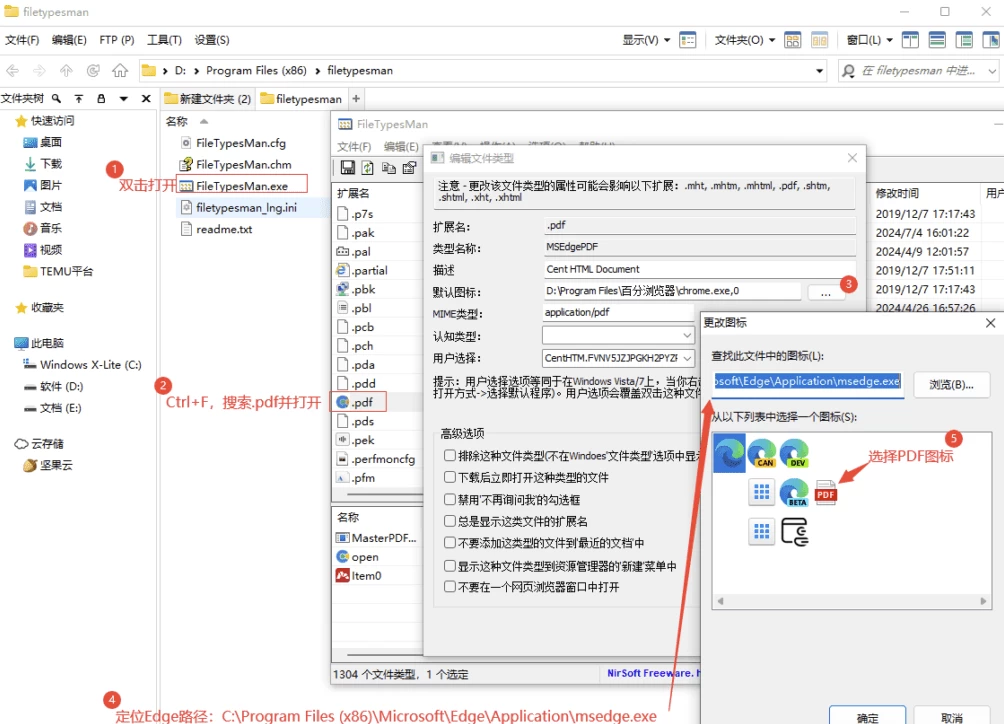
Task: Expand the 用户选择 combo box
Action: click(687, 358)
